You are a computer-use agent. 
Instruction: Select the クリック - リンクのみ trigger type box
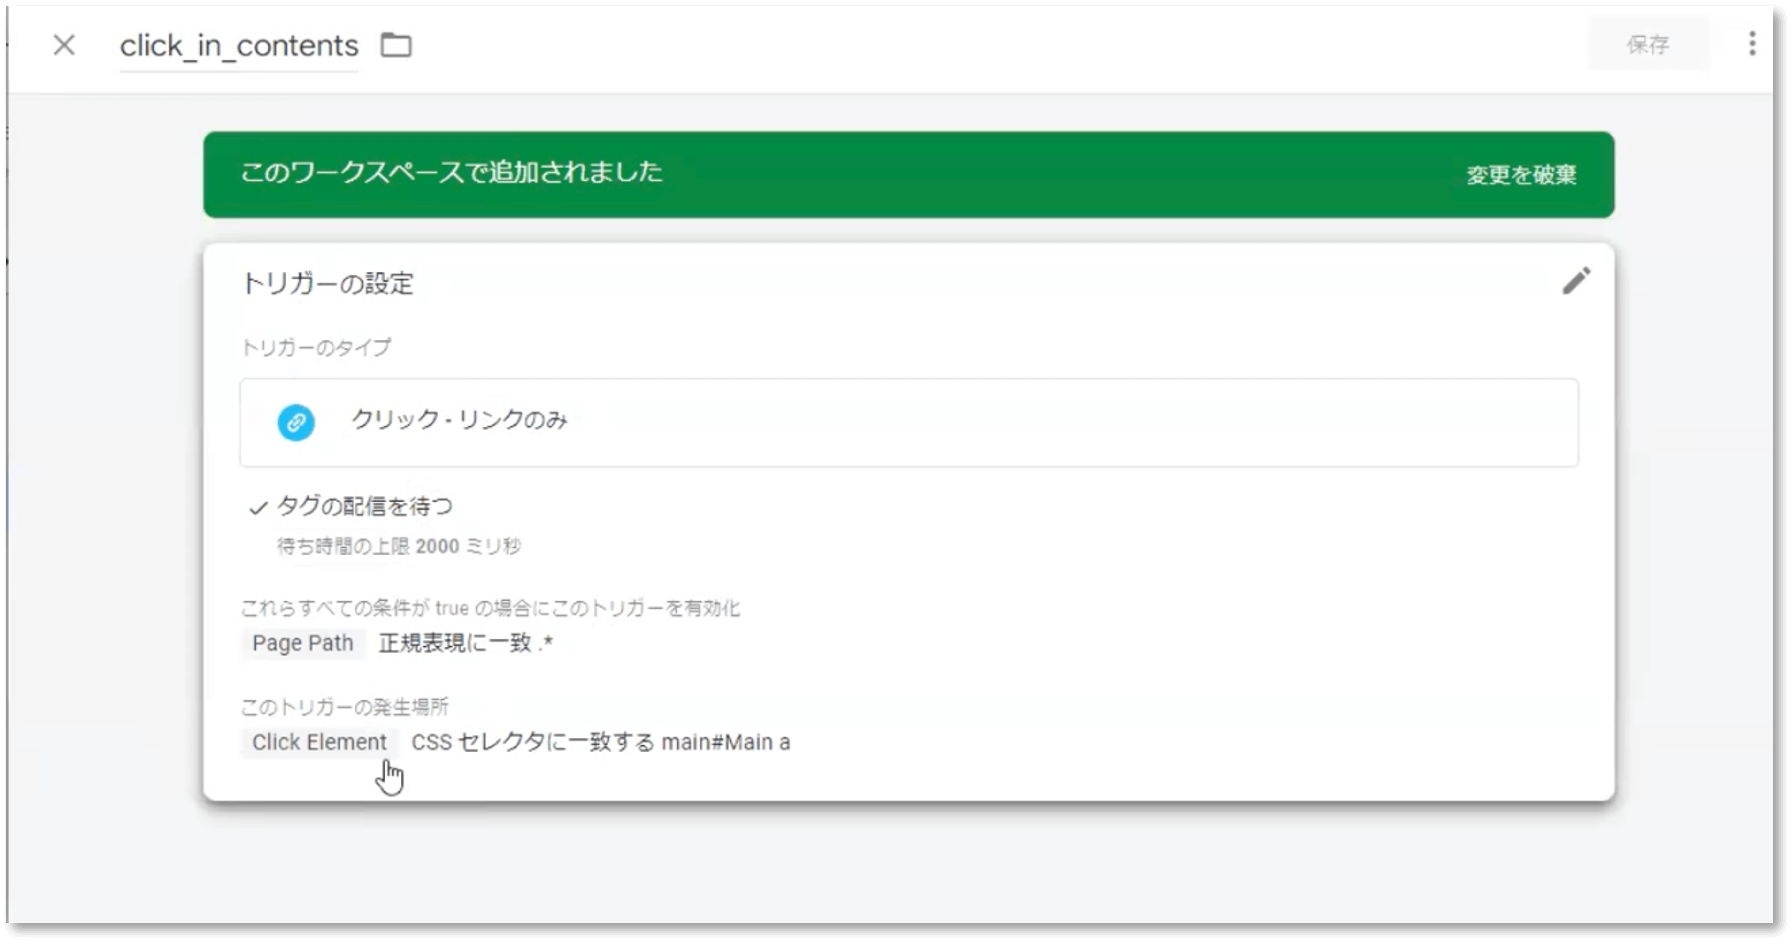[909, 422]
